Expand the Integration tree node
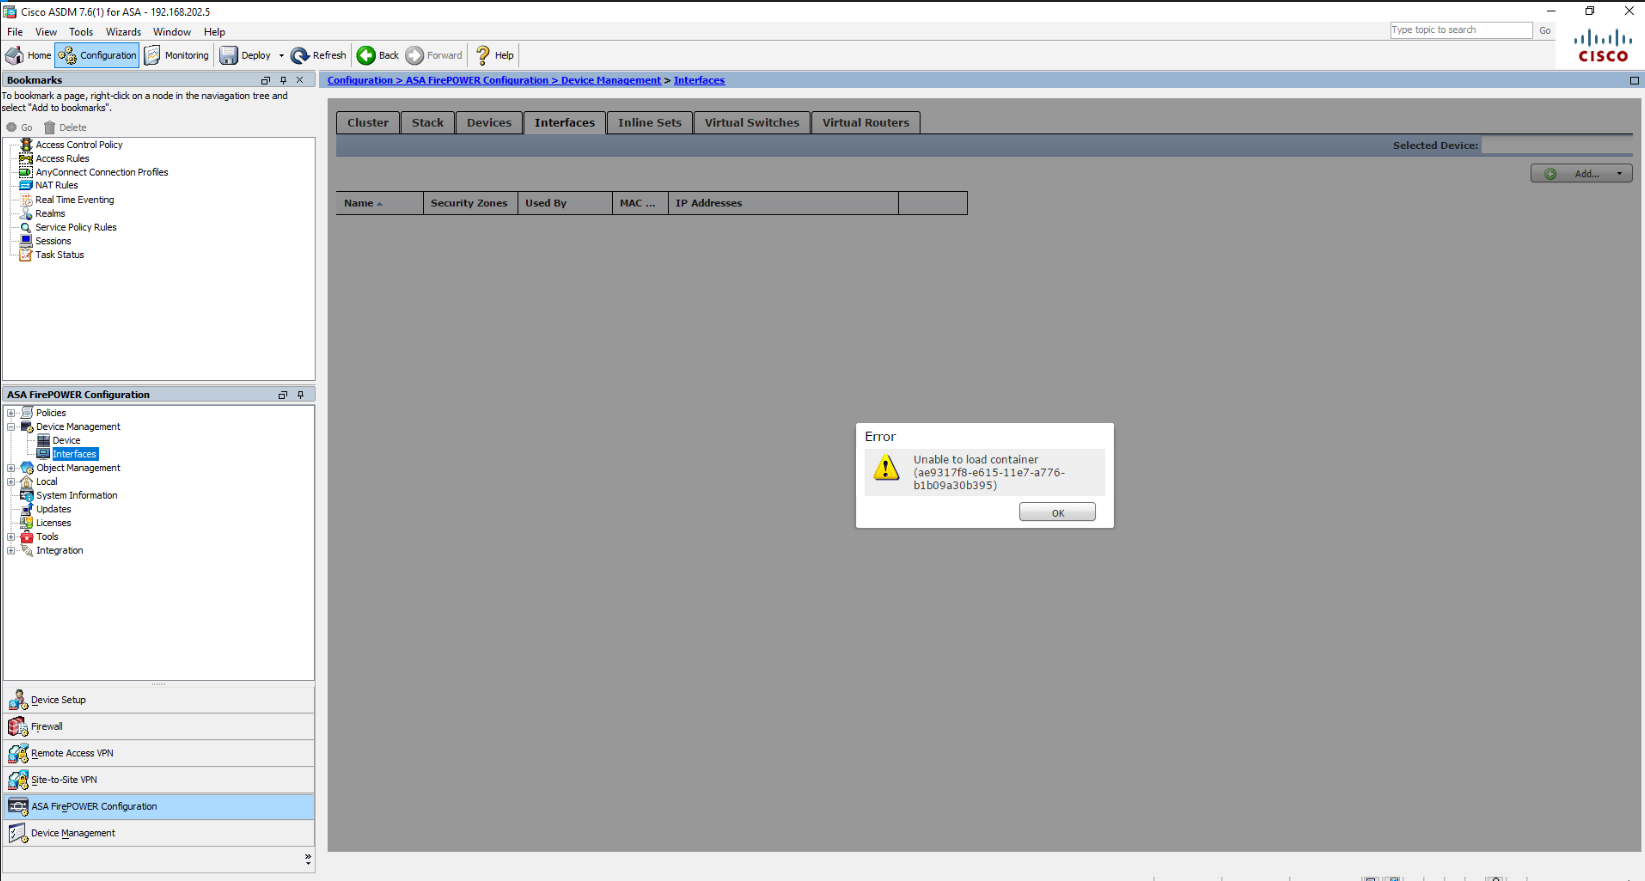Screen dimensions: 1645x881 pos(11,551)
